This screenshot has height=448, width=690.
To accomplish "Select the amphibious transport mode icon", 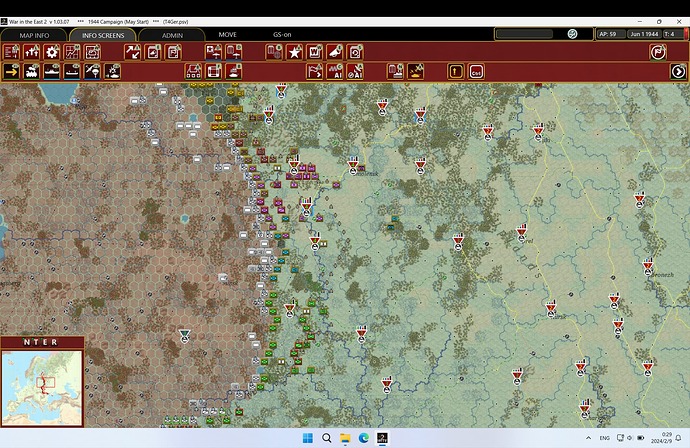I will 72,71.
